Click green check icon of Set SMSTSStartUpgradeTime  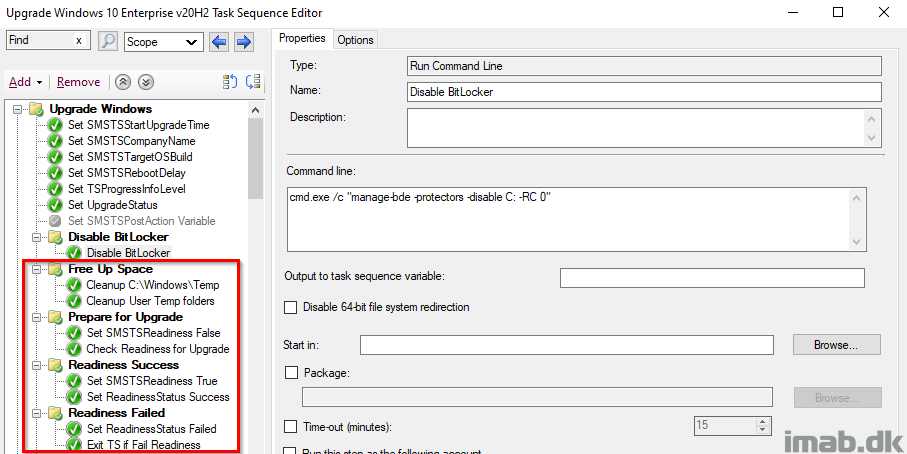(x=55, y=125)
